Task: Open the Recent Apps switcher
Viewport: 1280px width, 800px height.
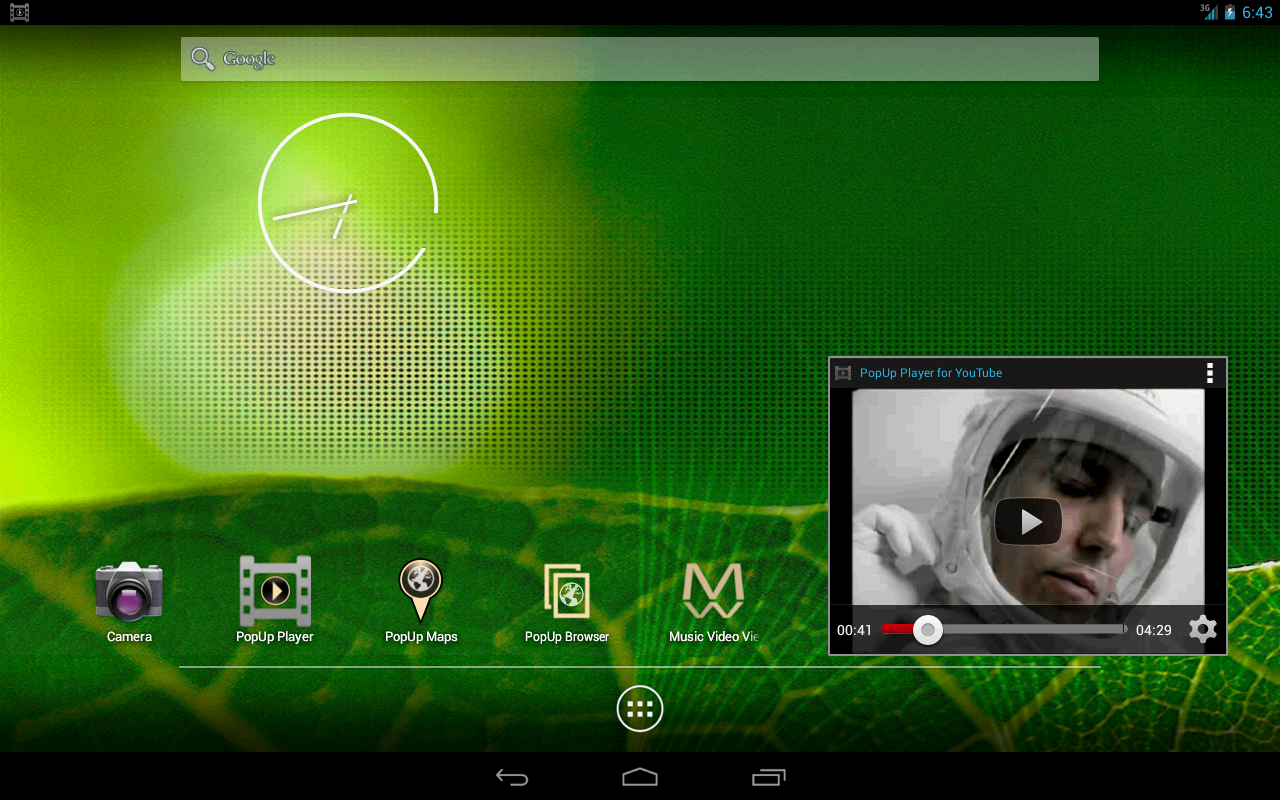Action: [x=769, y=777]
